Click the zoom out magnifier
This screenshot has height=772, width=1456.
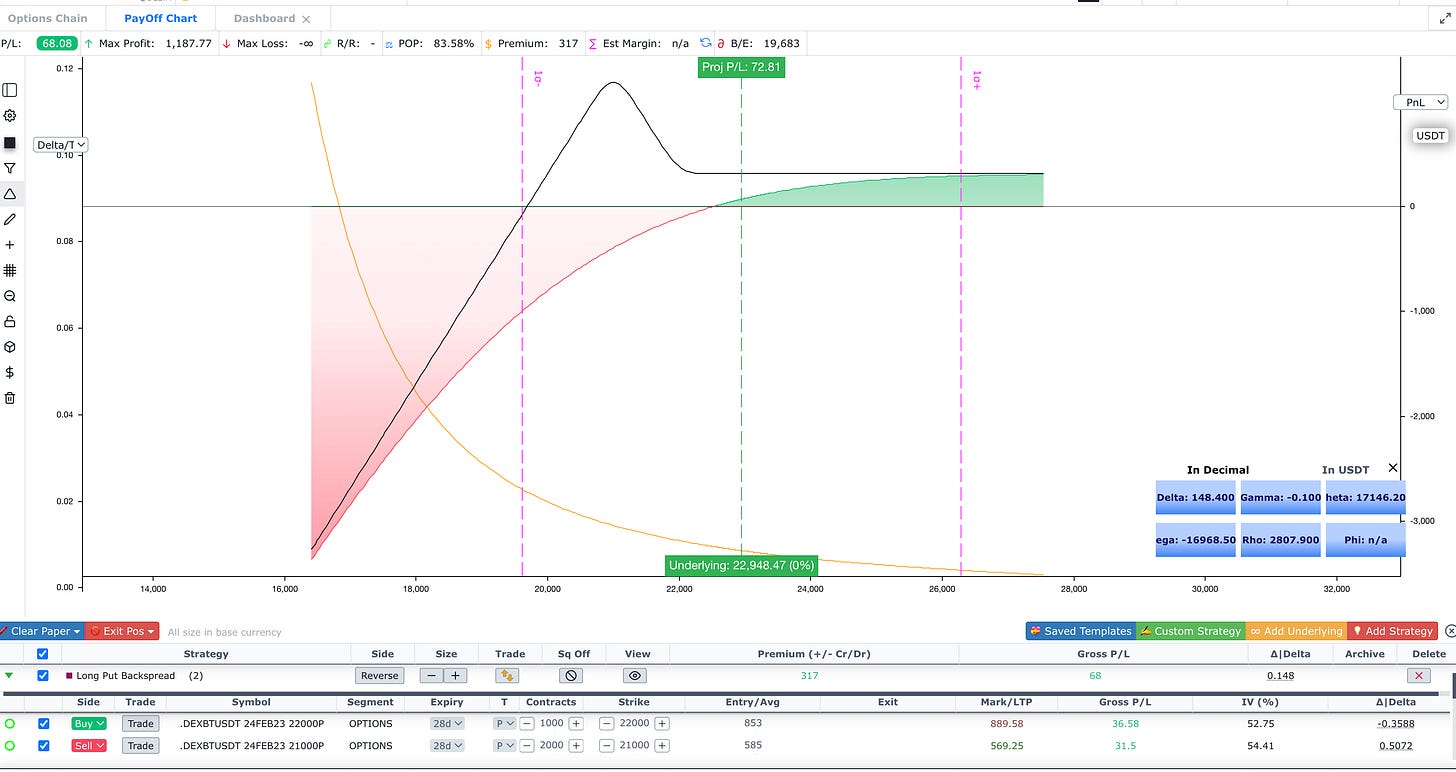pos(10,296)
